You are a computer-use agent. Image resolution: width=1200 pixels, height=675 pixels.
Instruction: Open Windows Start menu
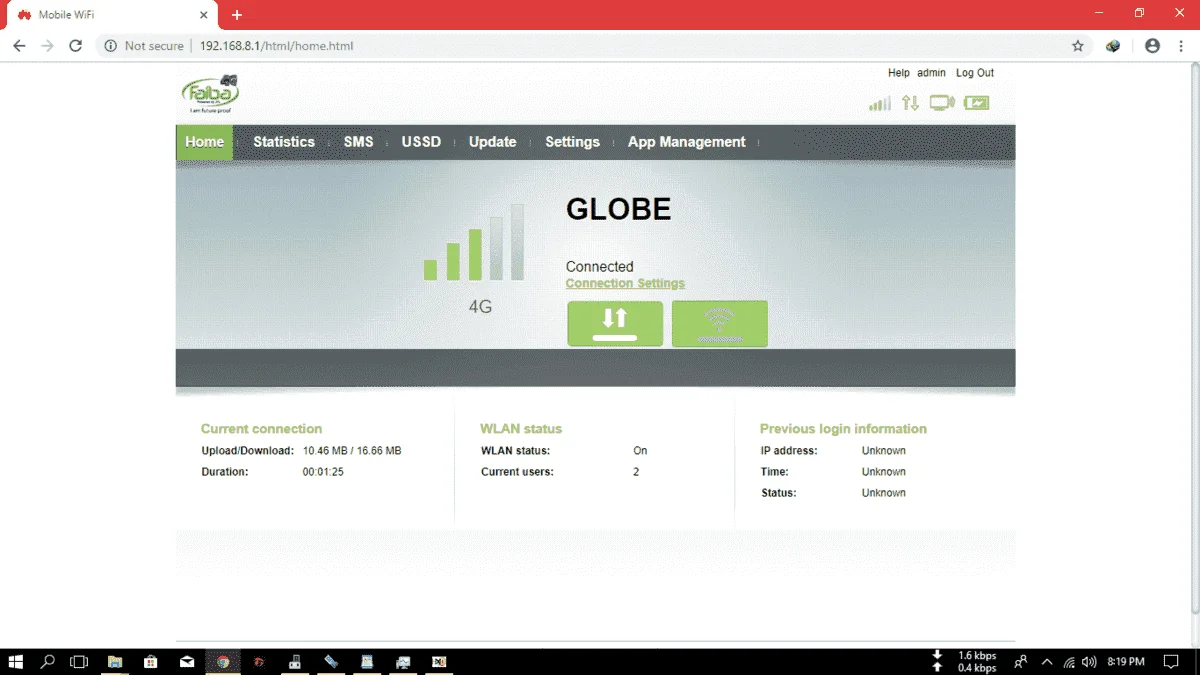point(15,661)
